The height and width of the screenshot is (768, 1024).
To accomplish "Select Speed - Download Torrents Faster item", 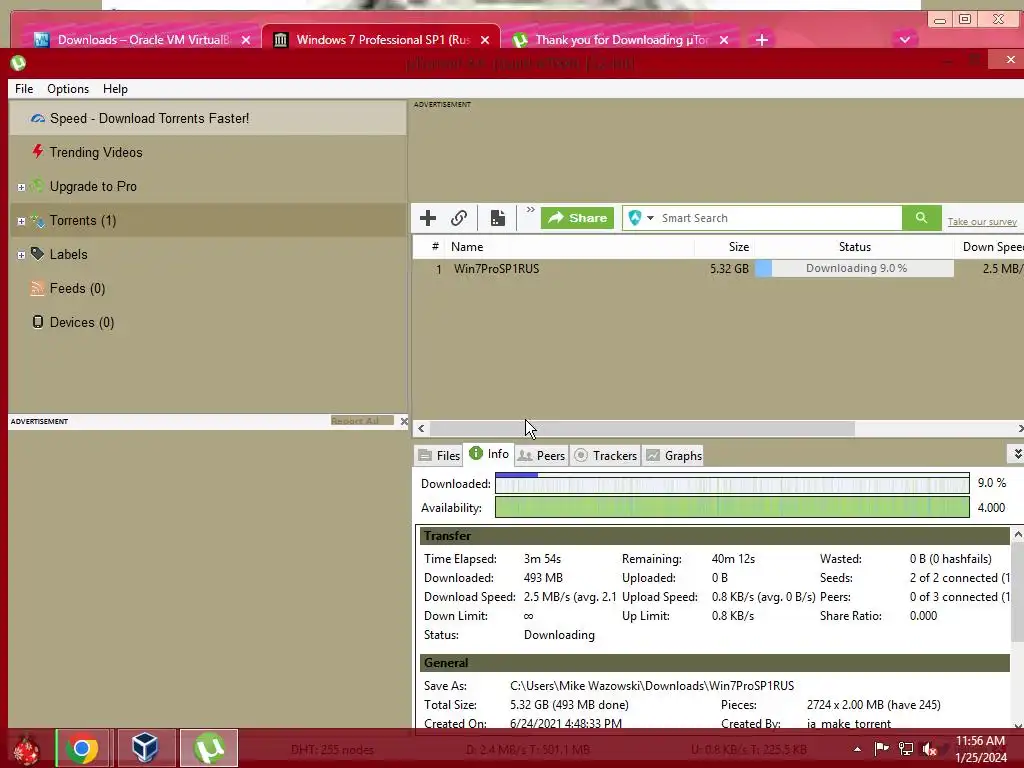I will pyautogui.click(x=208, y=118).
